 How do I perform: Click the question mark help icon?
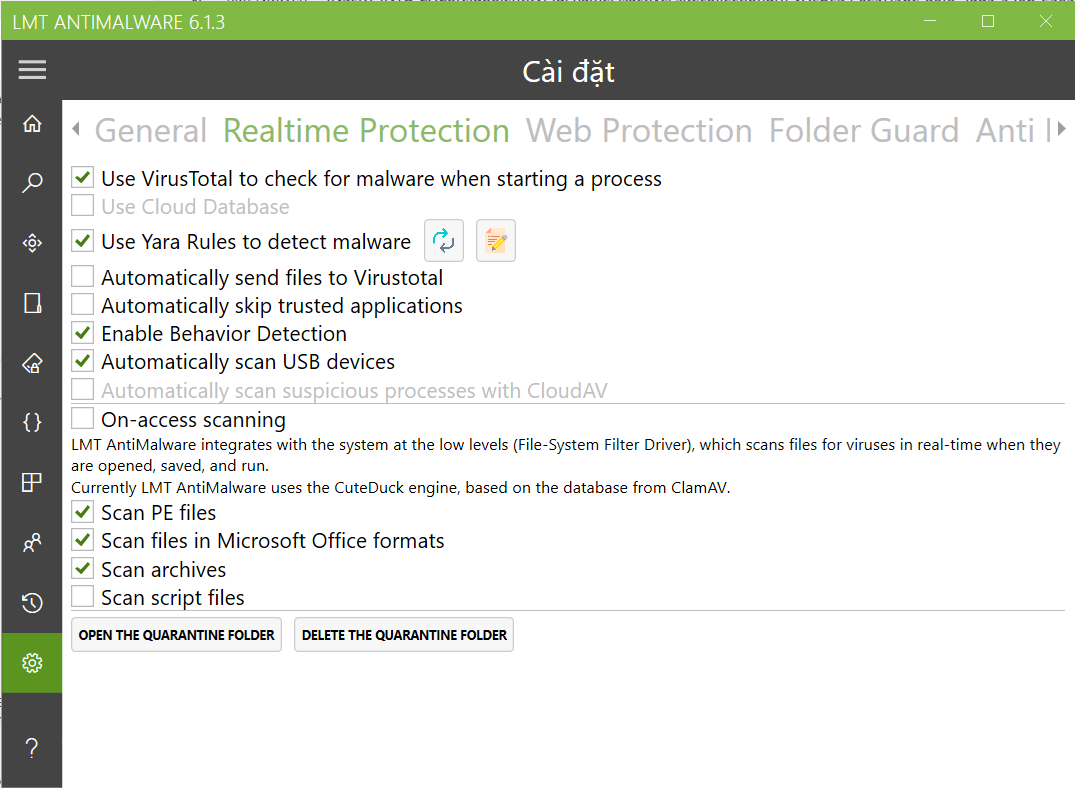[32, 747]
